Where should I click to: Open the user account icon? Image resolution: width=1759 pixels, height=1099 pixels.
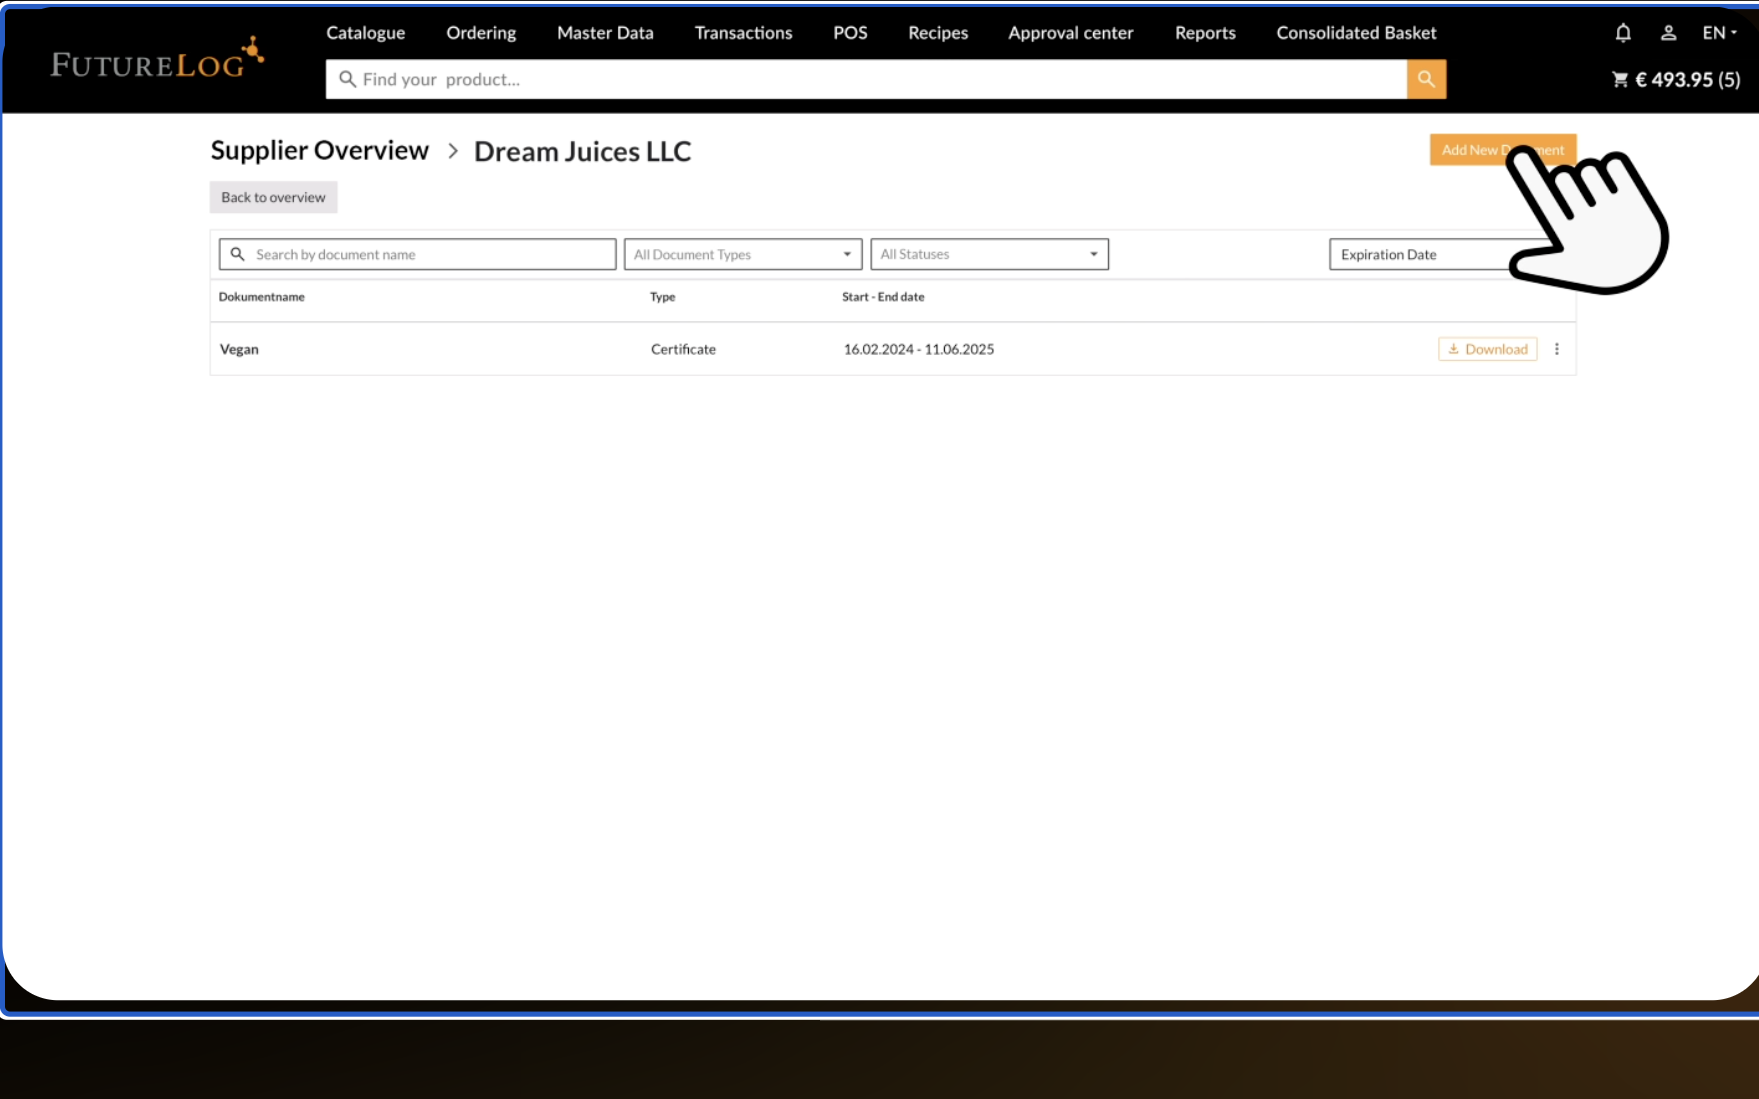1668,33
